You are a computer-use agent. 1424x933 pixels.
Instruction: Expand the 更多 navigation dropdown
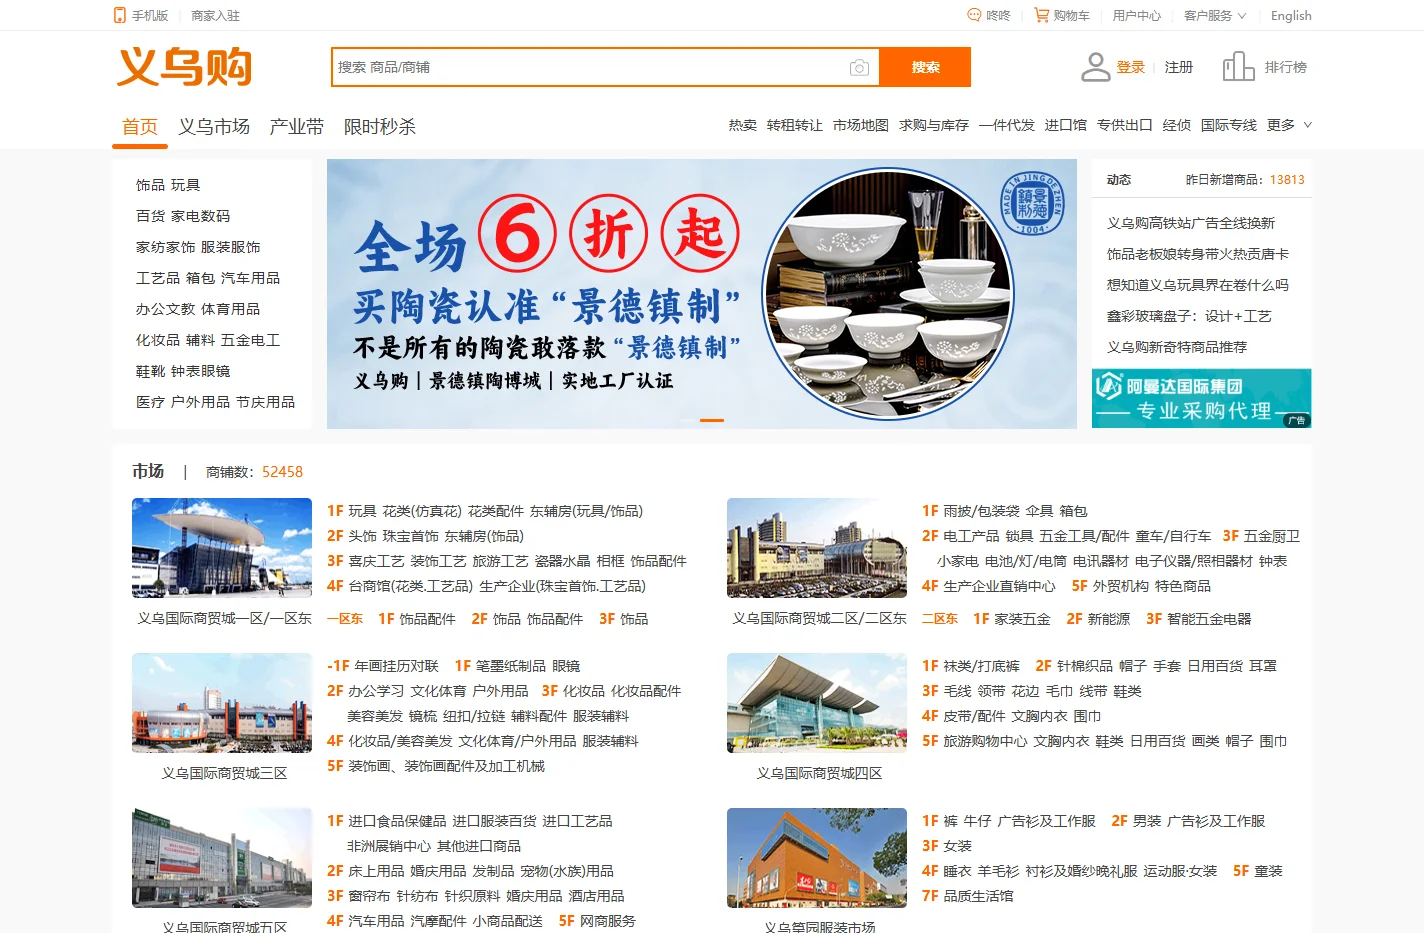1289,125
